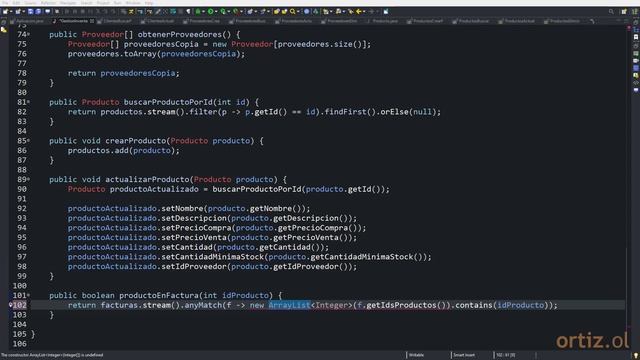
Task: Open the Coverage dropdown arrow
Action: (x=229, y=11)
